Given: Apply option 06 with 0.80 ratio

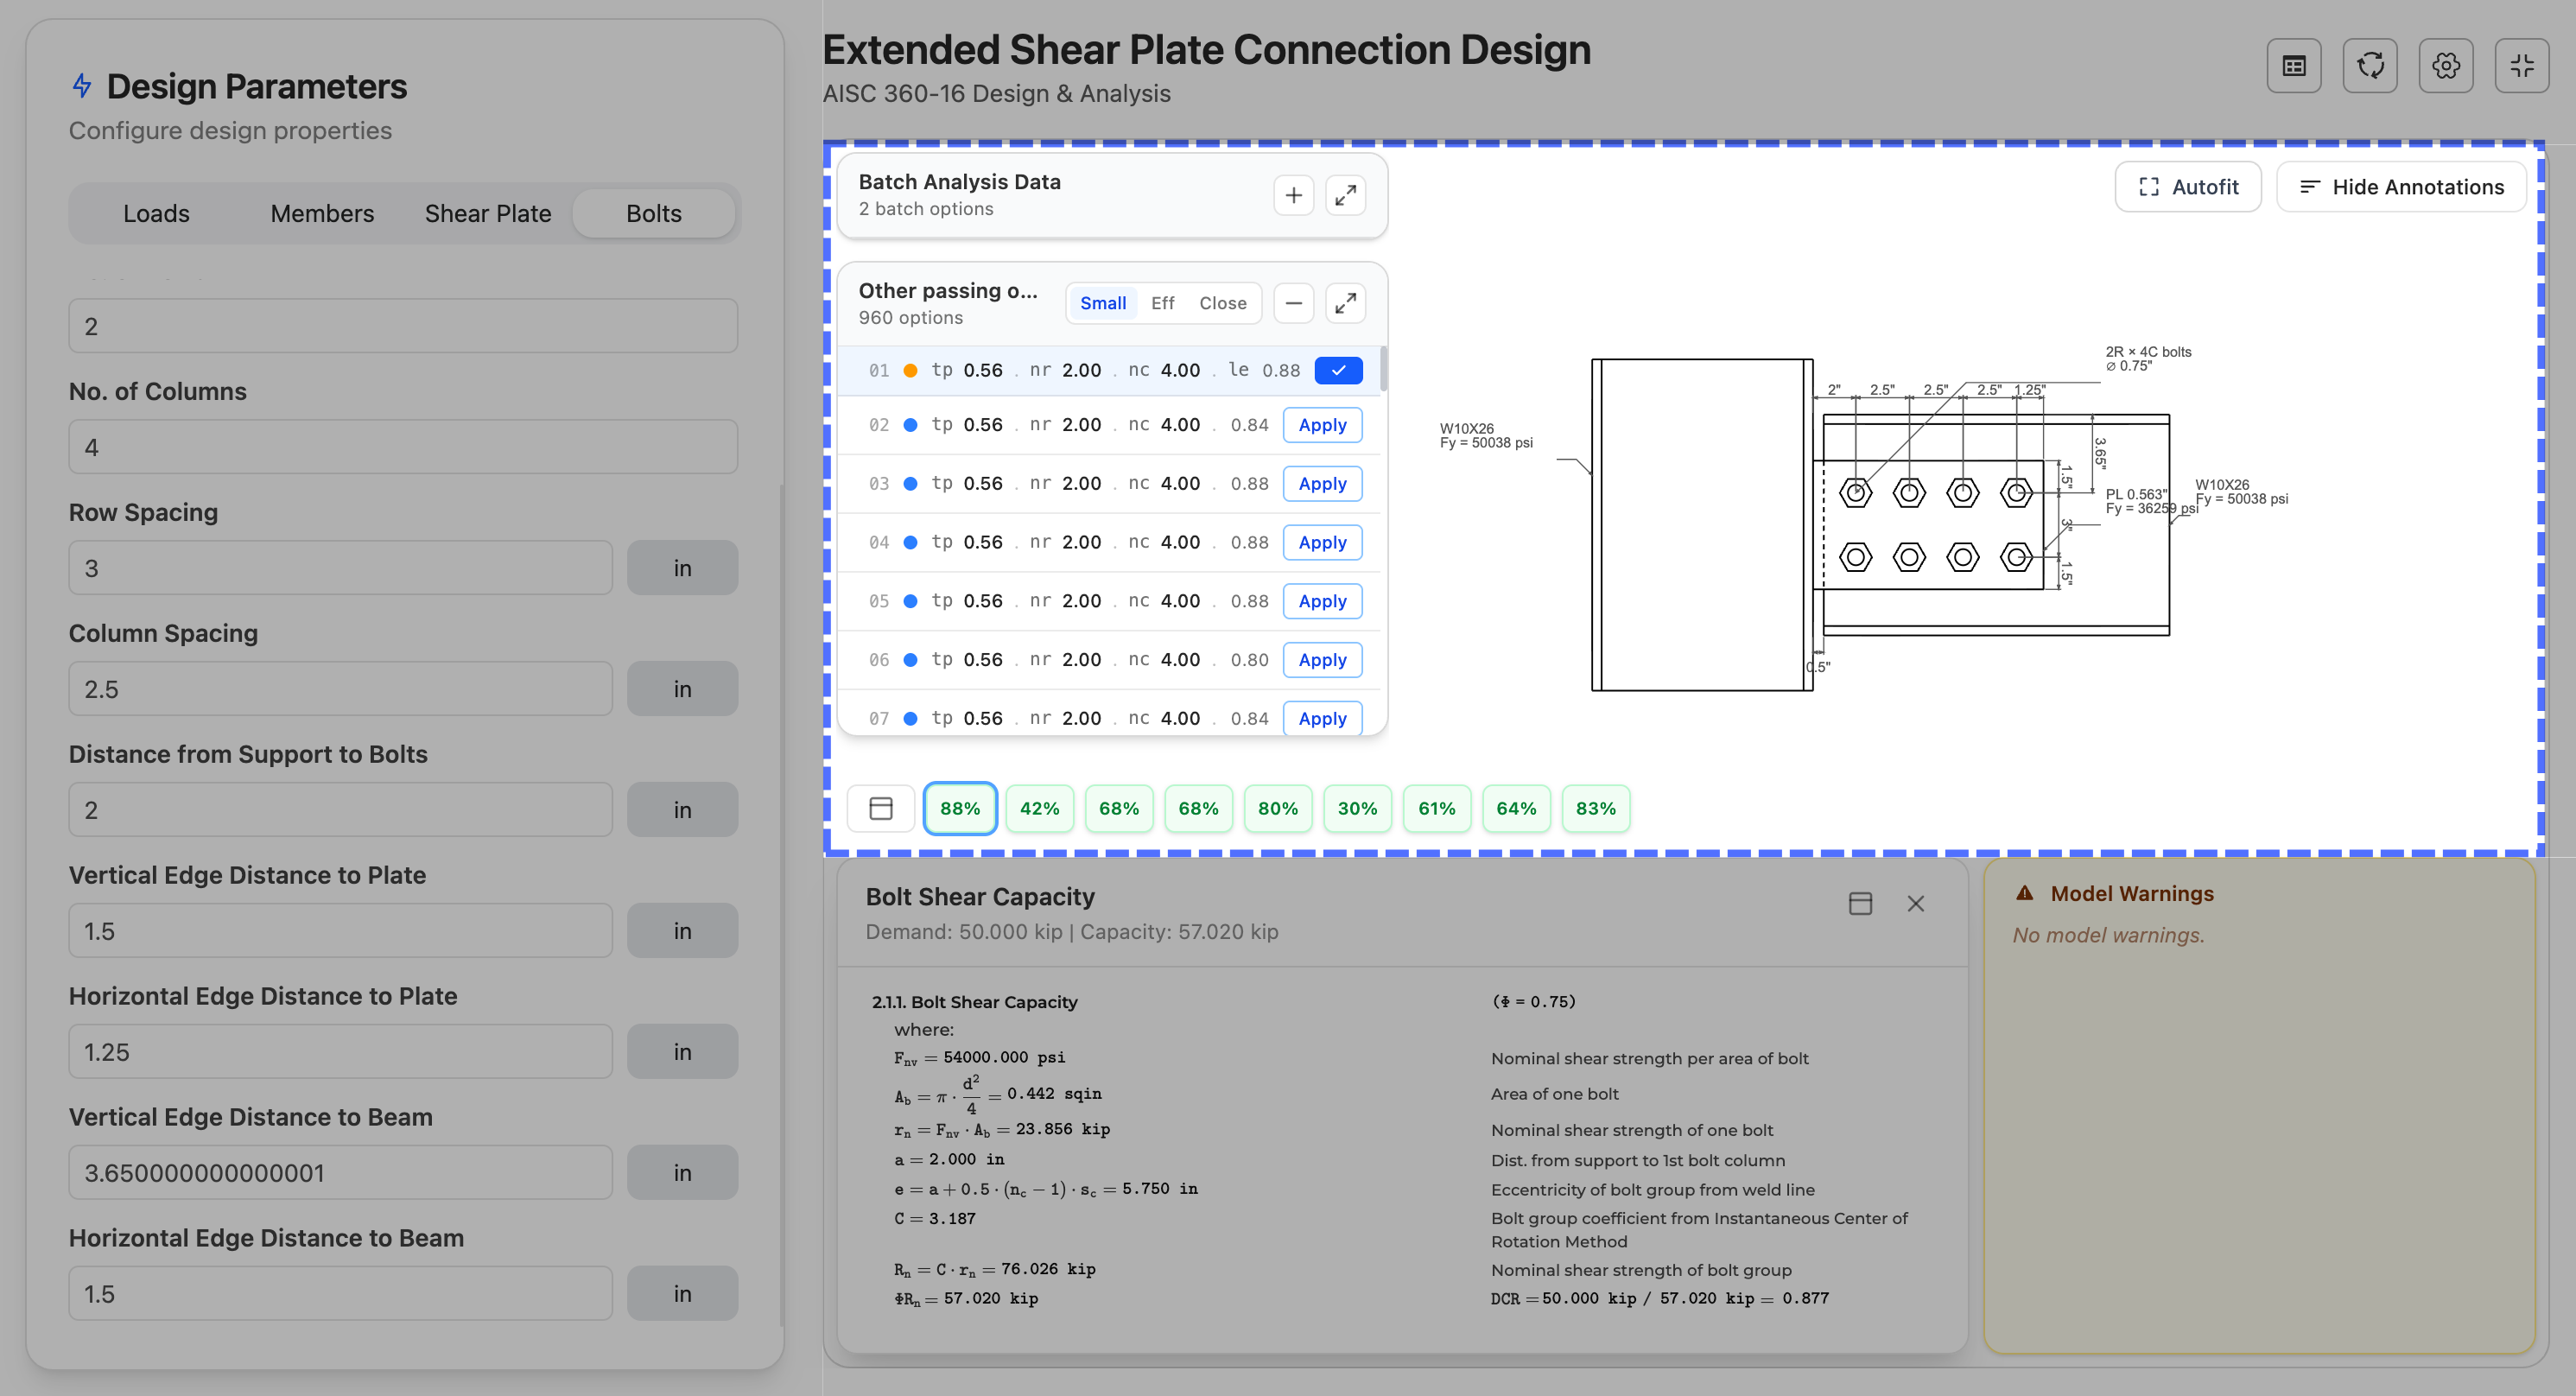Looking at the screenshot, I should (1322, 660).
